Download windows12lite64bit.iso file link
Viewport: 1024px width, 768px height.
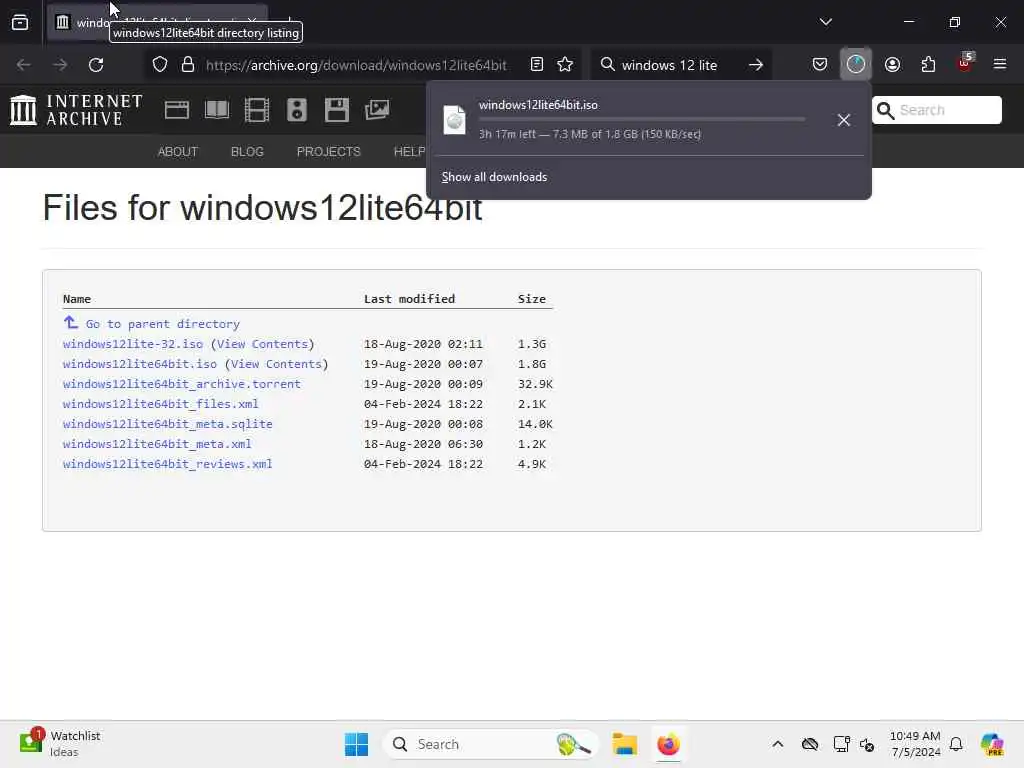(x=140, y=364)
